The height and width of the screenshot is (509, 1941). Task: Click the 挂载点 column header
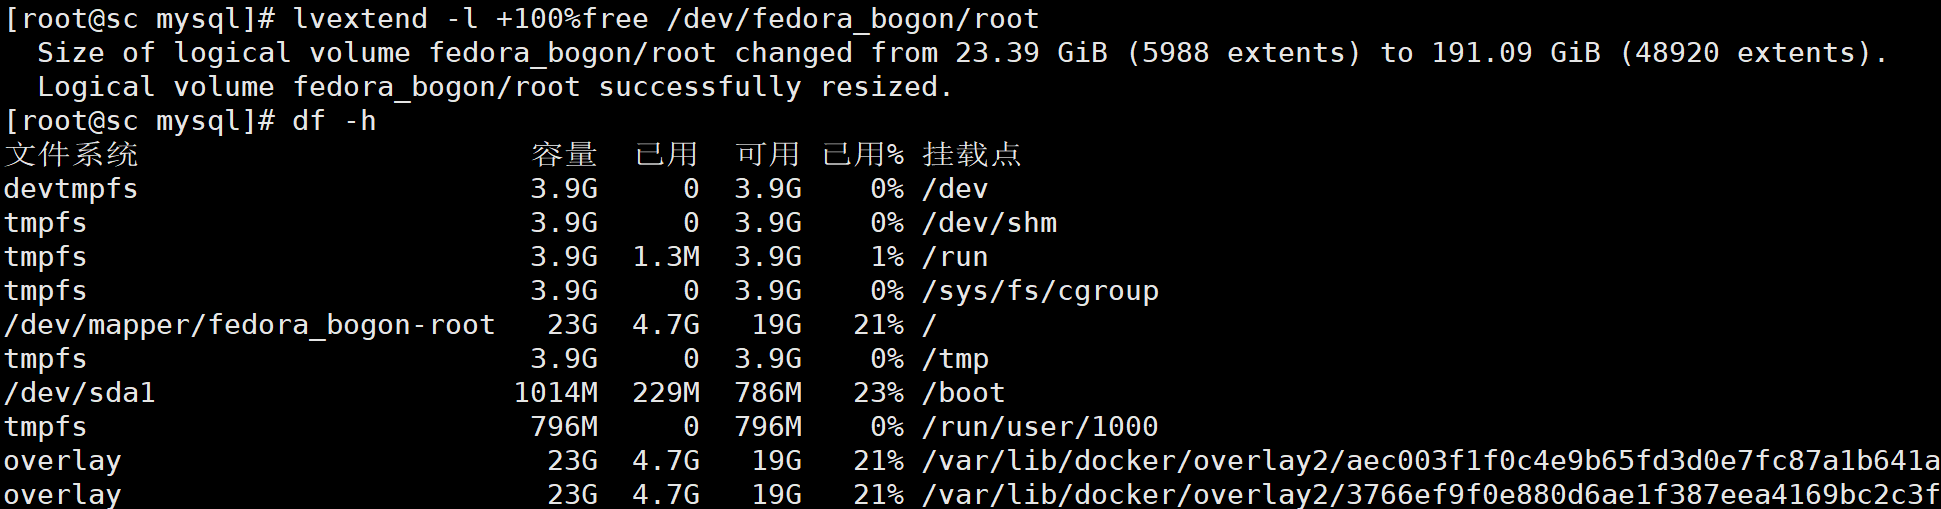[971, 155]
